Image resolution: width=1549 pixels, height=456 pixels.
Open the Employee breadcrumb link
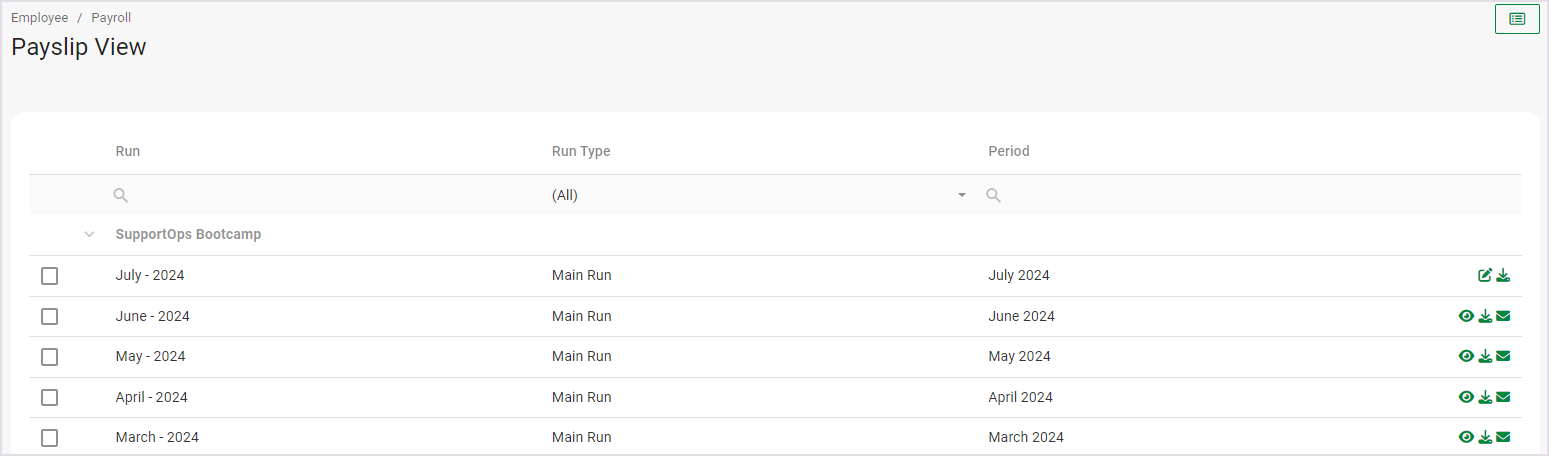coord(40,18)
